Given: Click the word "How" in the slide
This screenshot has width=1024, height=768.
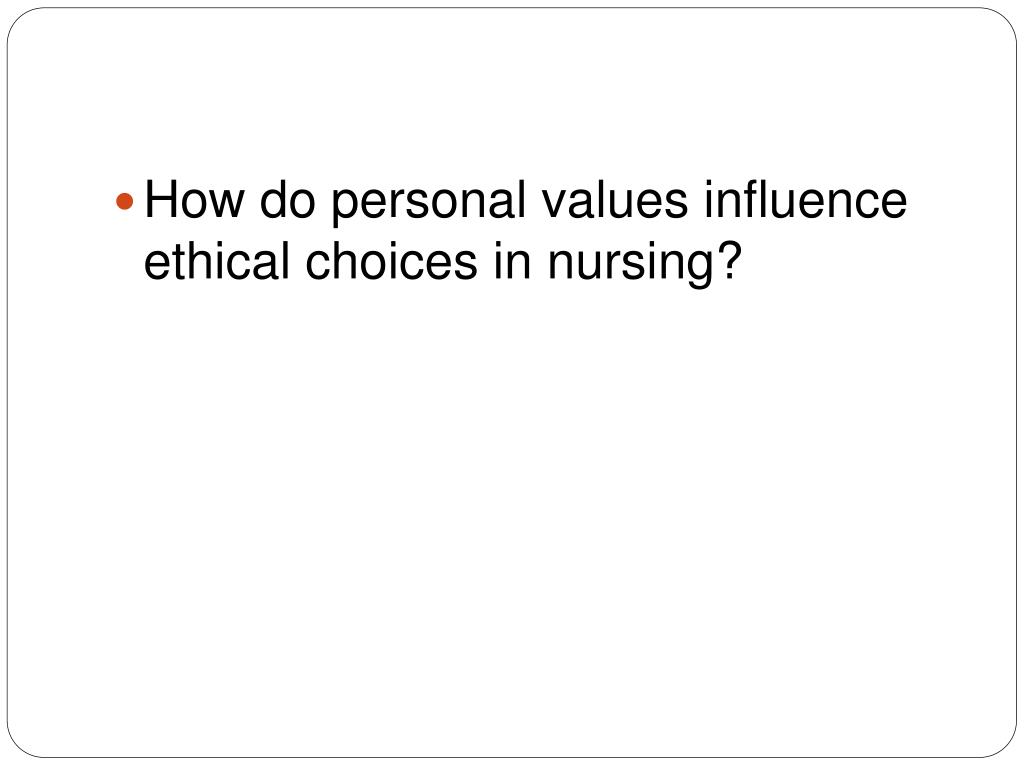Looking at the screenshot, I should pyautogui.click(x=193, y=199).
